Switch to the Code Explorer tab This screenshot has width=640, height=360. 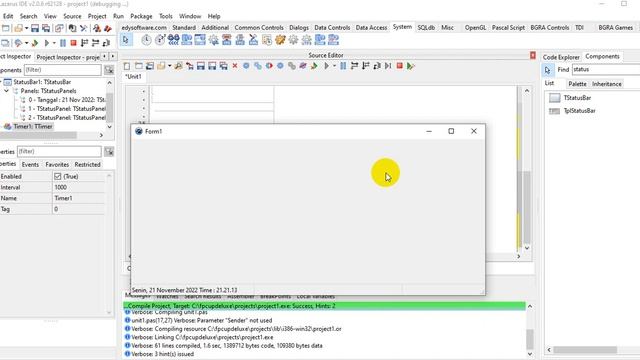pyautogui.click(x=561, y=57)
